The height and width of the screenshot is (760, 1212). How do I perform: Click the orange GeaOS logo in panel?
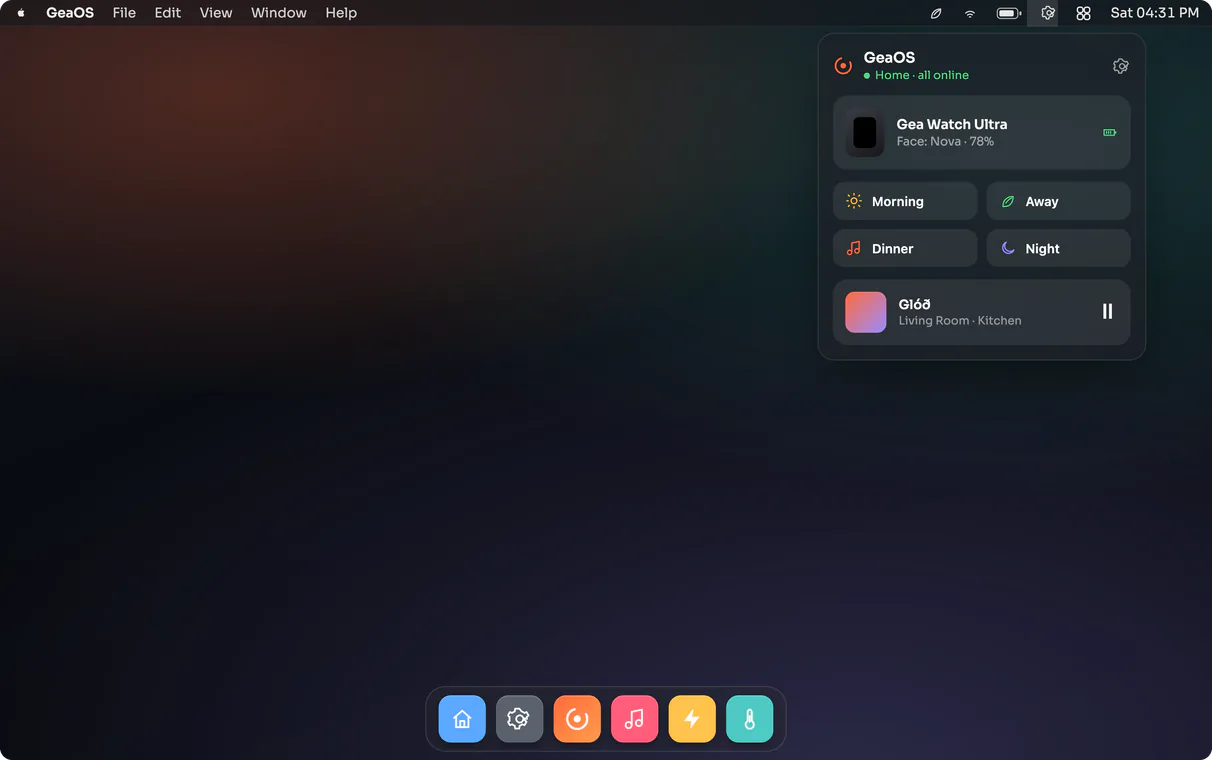click(843, 66)
